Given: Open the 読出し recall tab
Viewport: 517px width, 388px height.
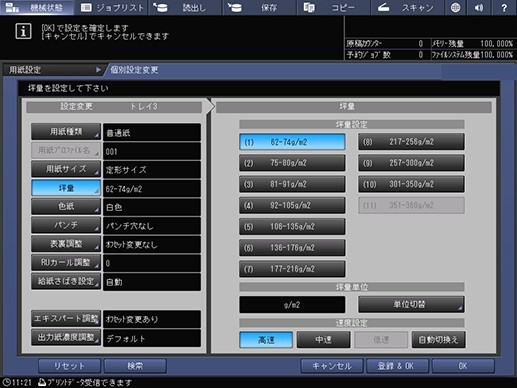Looking at the screenshot, I should [x=185, y=7].
